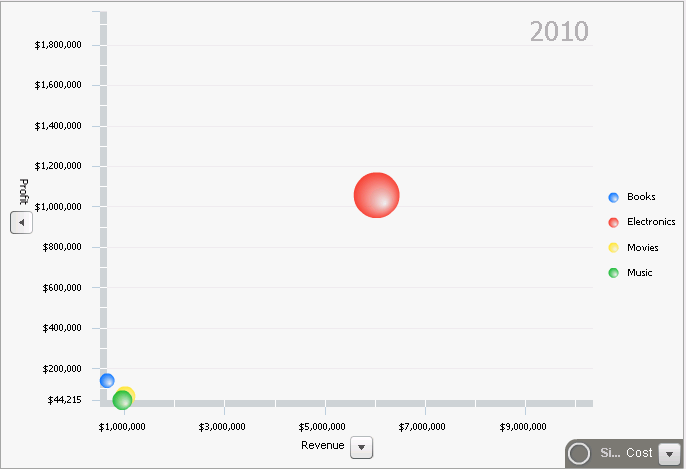Image resolution: width=686 pixels, height=469 pixels.
Task: Select the Movies legend label
Action: (x=642, y=247)
